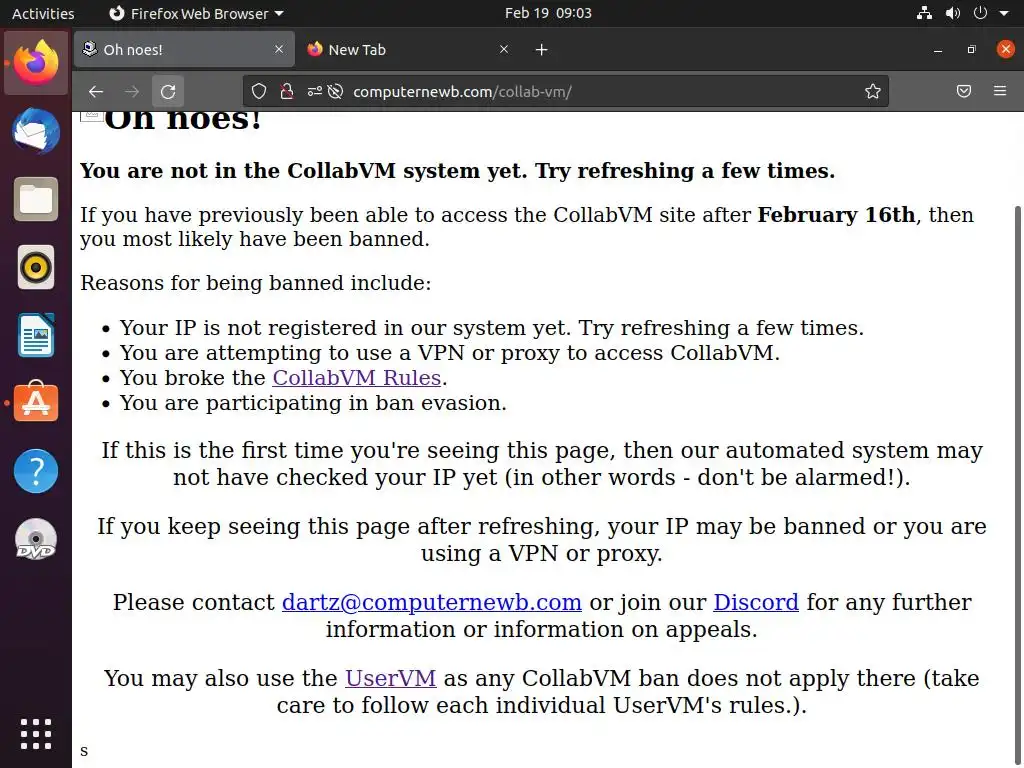Open the Activities overview
The height and width of the screenshot is (768, 1024).
pyautogui.click(x=43, y=13)
